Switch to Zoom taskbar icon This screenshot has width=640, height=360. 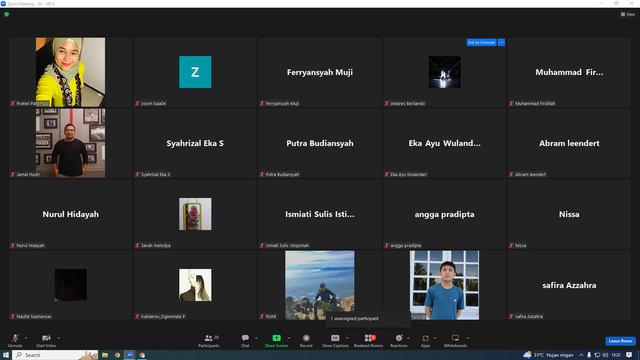(x=130, y=355)
